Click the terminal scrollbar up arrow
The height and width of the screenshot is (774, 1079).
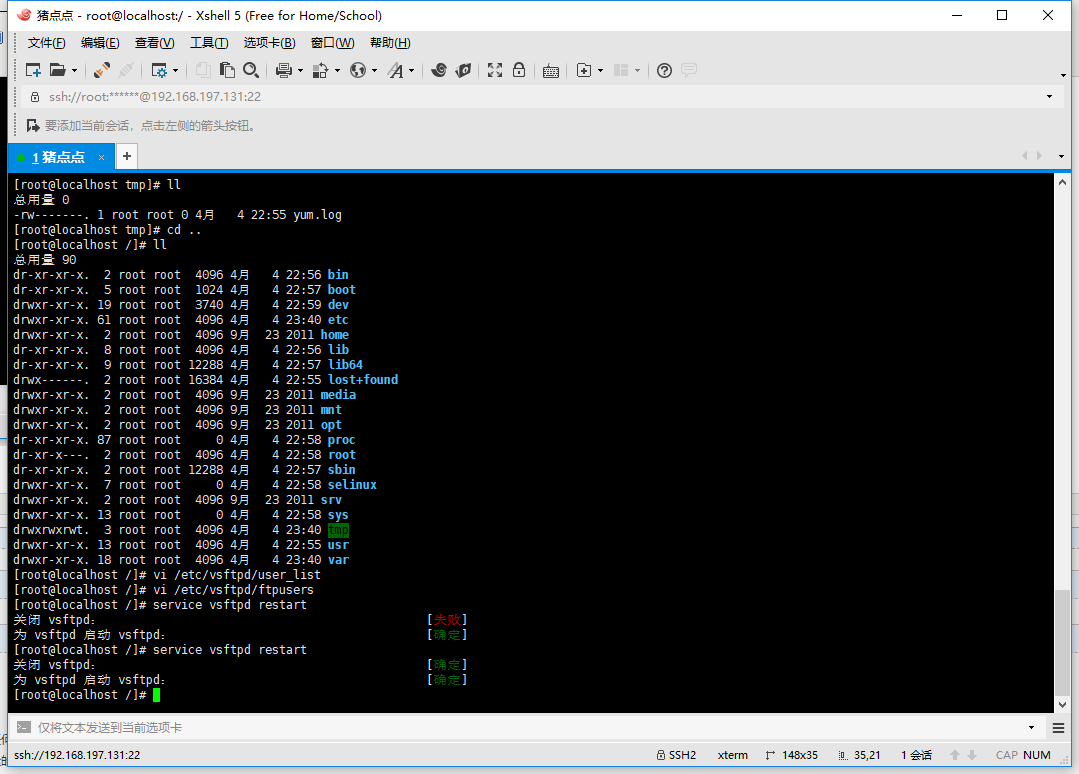point(1062,182)
